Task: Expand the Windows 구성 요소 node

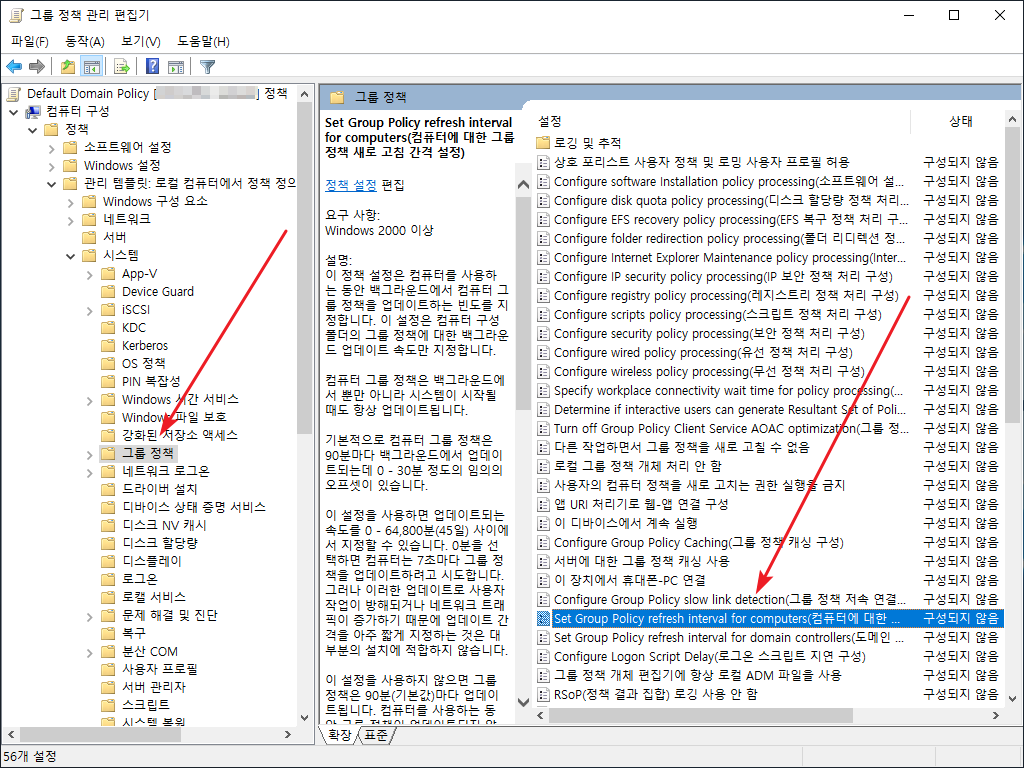Action: click(71, 202)
